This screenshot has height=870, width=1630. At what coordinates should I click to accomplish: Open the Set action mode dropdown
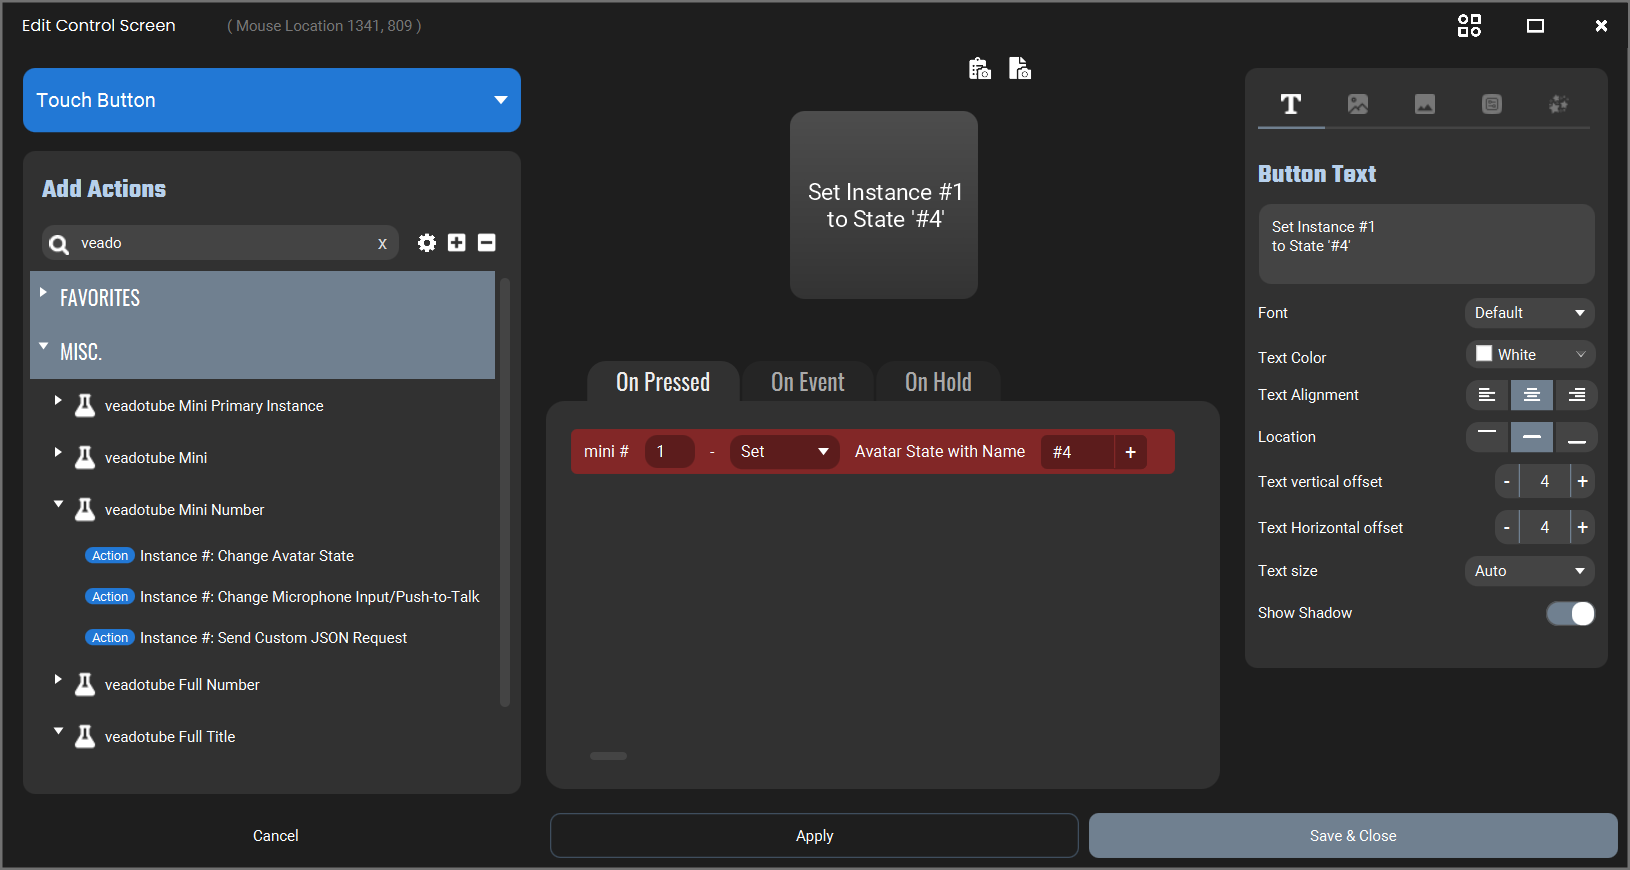pos(784,452)
